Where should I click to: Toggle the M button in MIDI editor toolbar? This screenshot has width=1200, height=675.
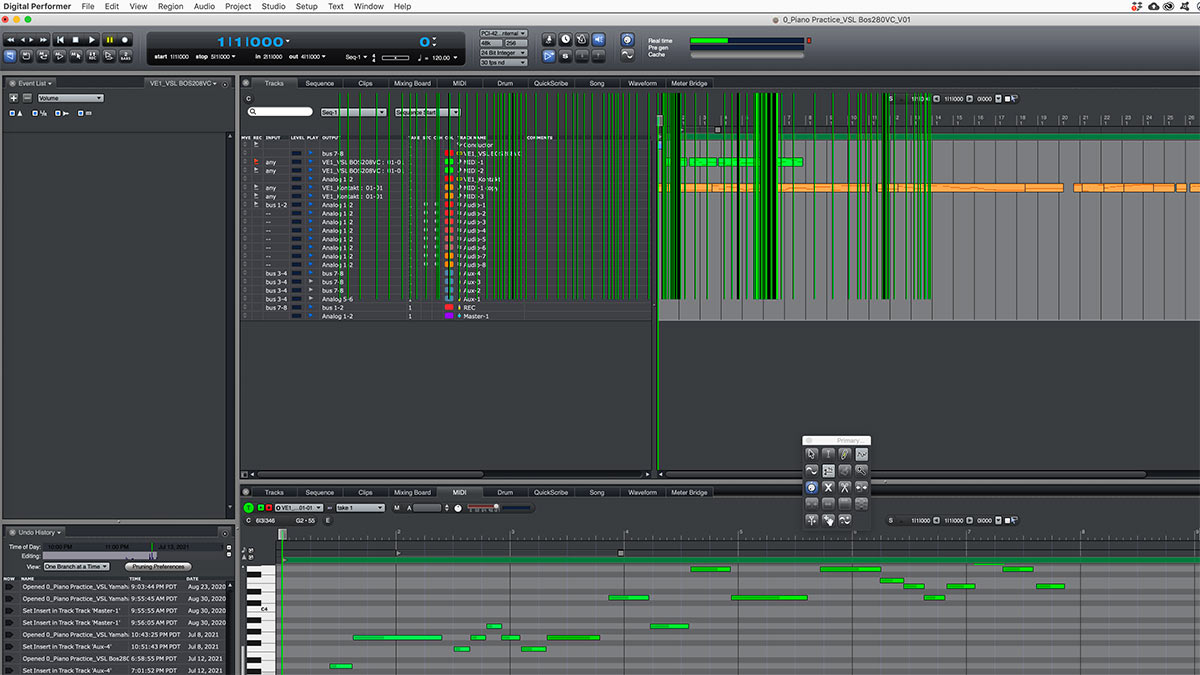(397, 508)
